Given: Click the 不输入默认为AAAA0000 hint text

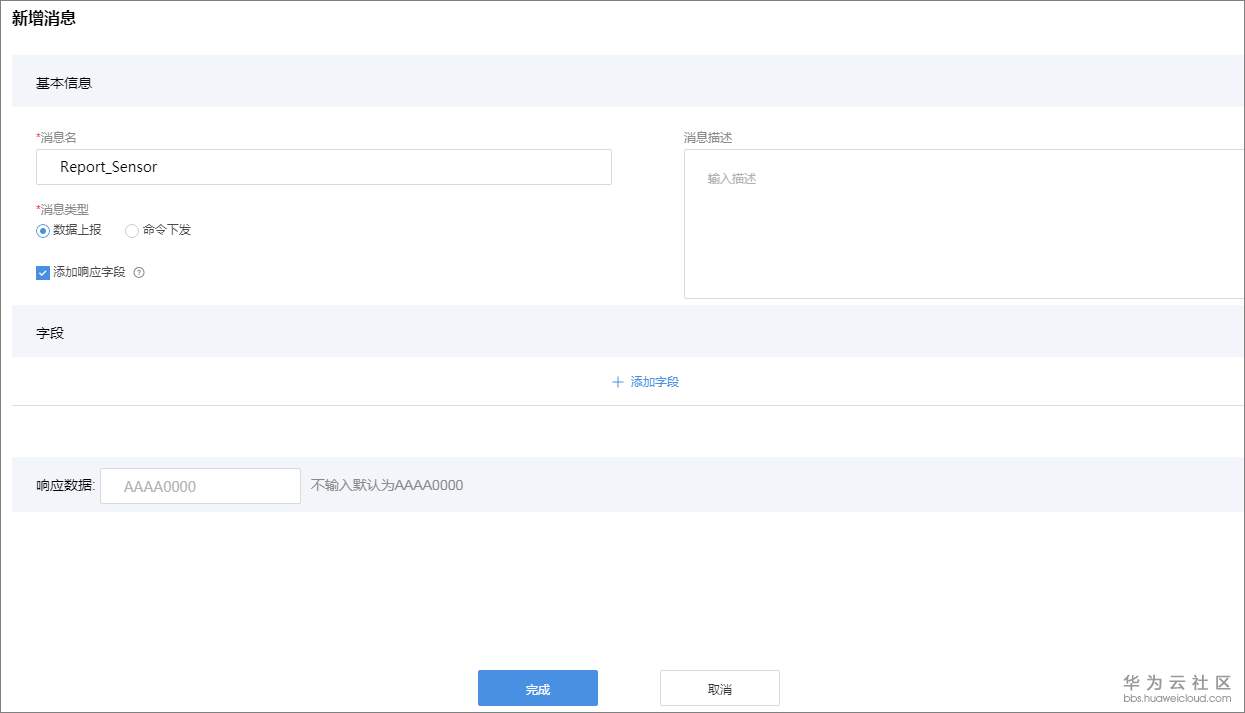Looking at the screenshot, I should click(x=387, y=485).
